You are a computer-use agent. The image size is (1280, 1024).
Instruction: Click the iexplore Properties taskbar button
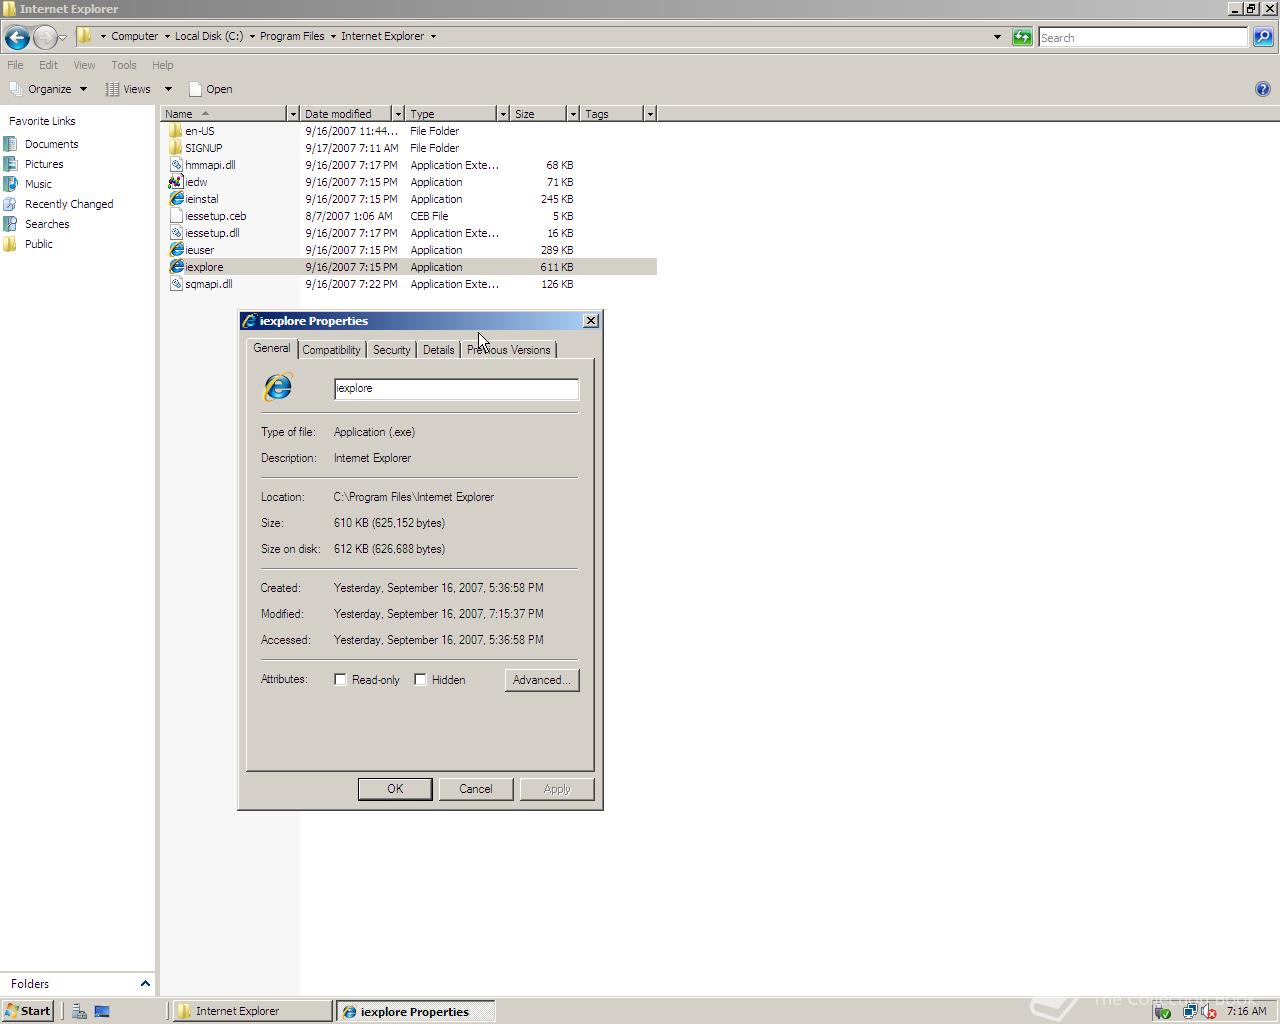(415, 1011)
